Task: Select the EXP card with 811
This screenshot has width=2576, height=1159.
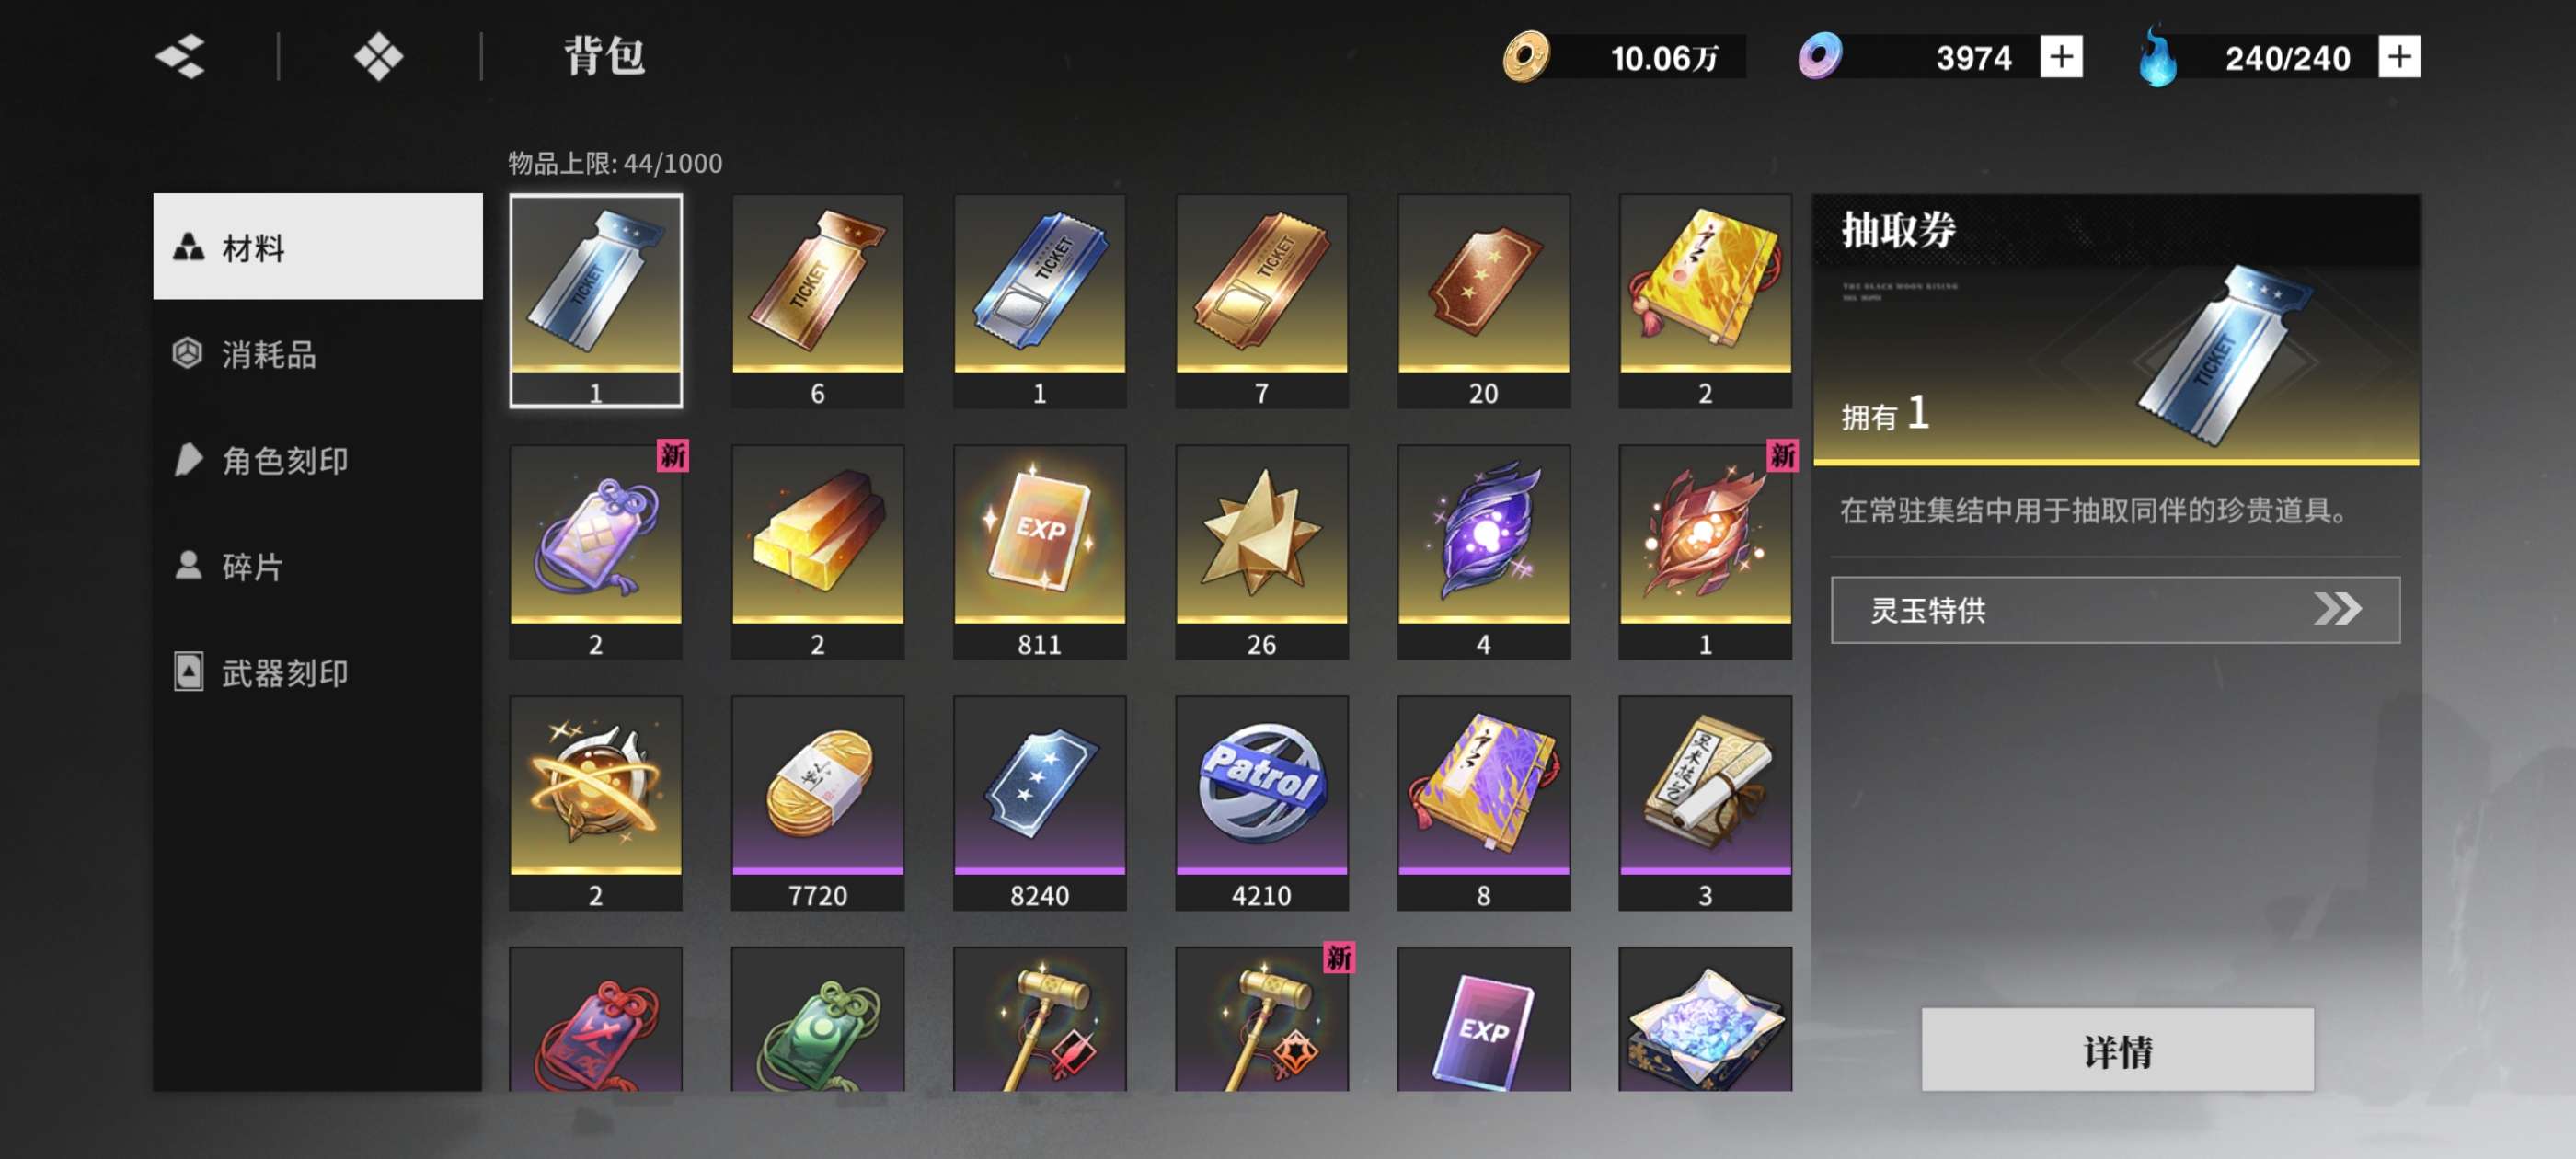Action: pos(1039,552)
